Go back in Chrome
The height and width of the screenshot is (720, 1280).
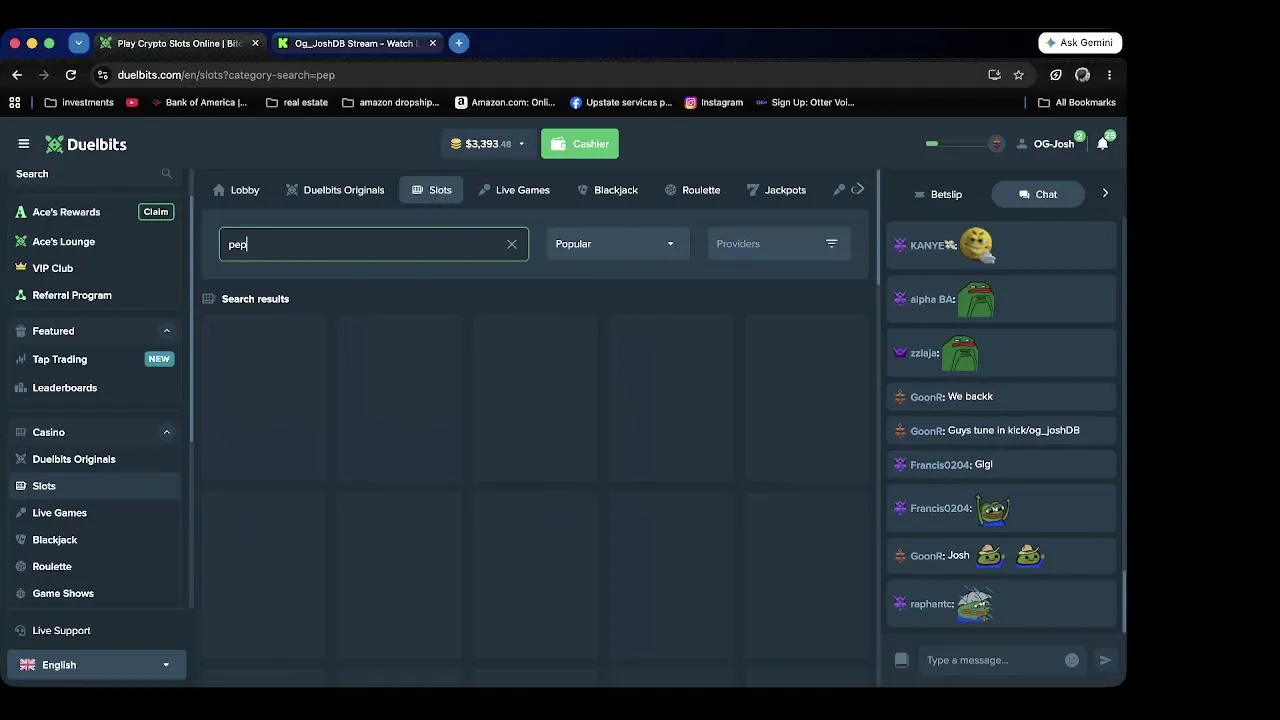tap(17, 75)
